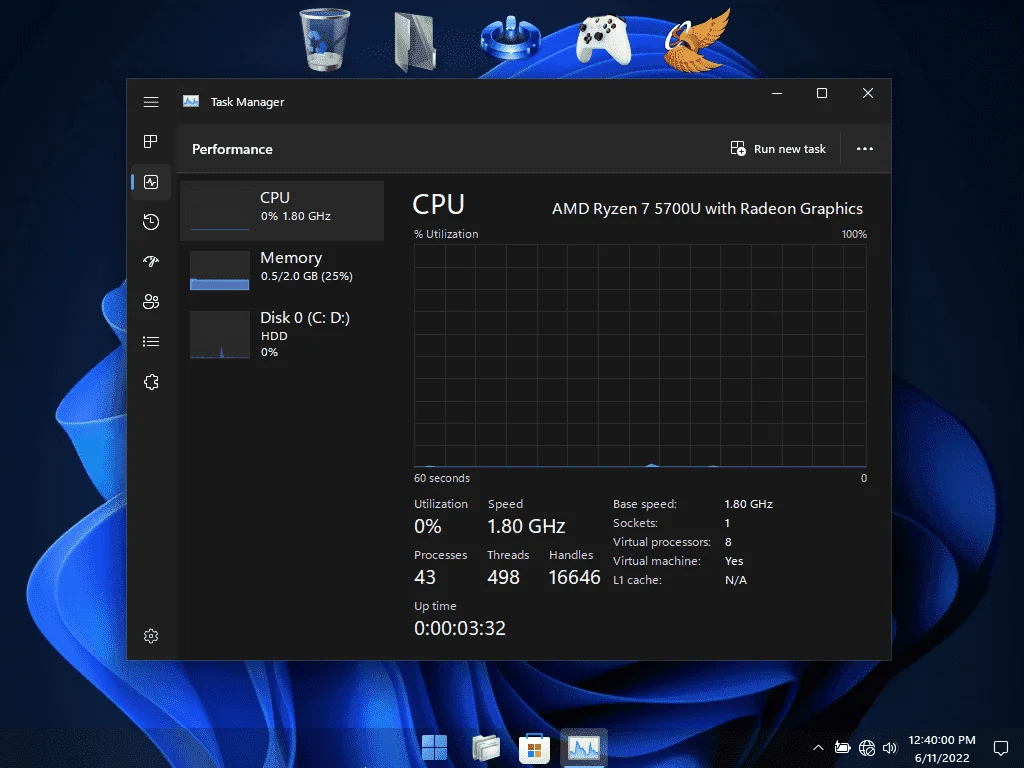1024x768 pixels.
Task: Click AMD Ryzen 7 5700U processor name
Action: point(707,208)
